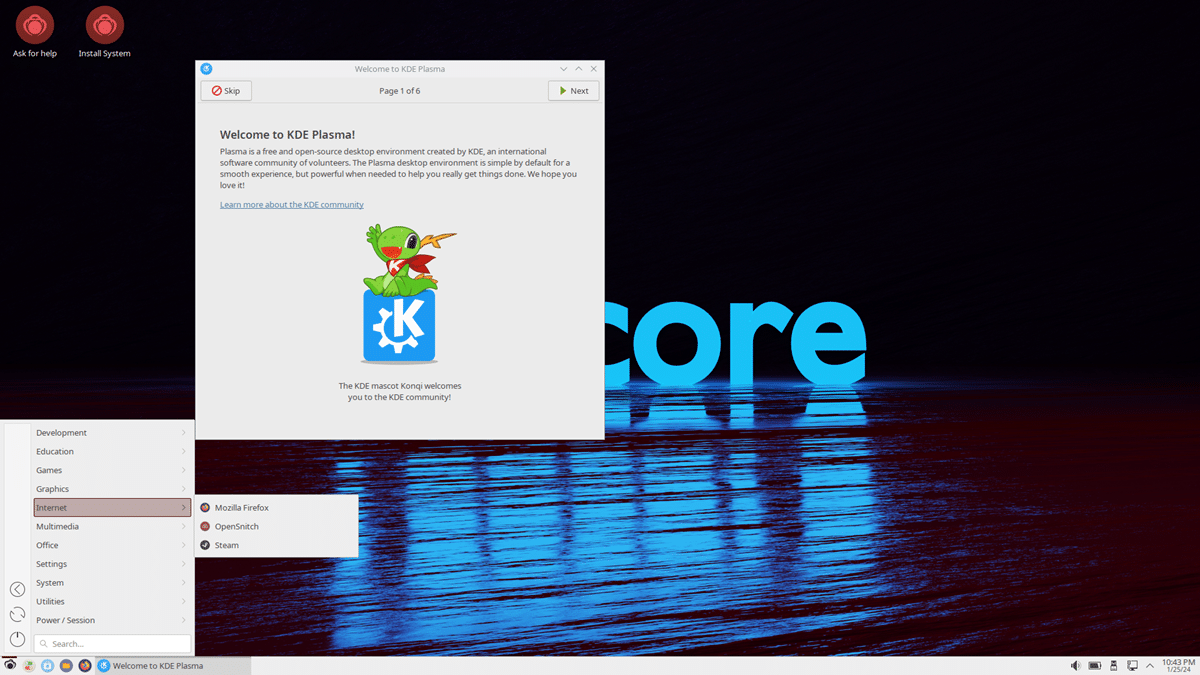Click the application launcher button on taskbar
The height and width of the screenshot is (675, 1200).
[x=10, y=665]
